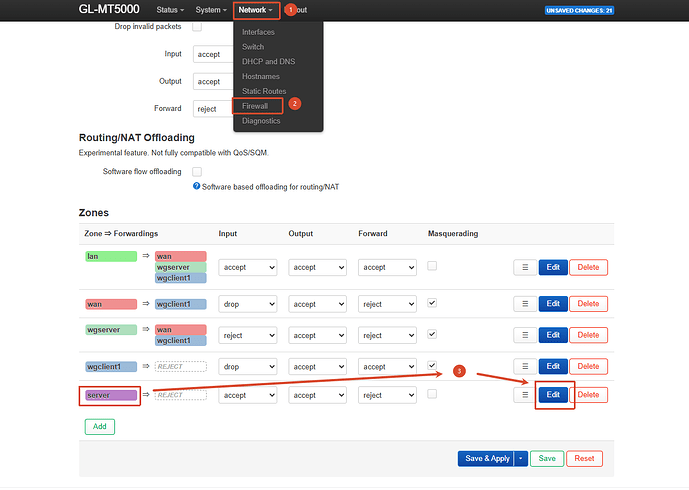Open wgclient1 zone Forward dropdown
The height and width of the screenshot is (490, 689).
387,367
